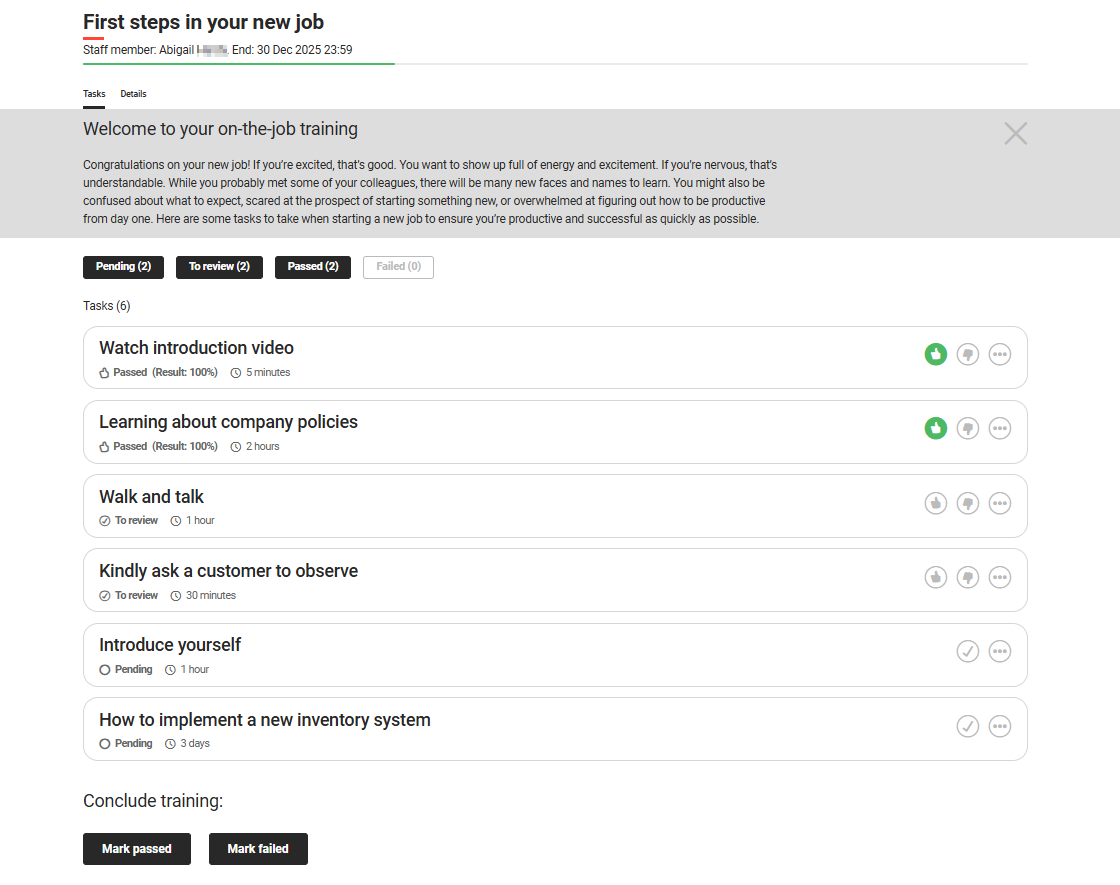This screenshot has width=1120, height=885.
Task: Toggle the Passed (2) filter
Action: point(312,267)
